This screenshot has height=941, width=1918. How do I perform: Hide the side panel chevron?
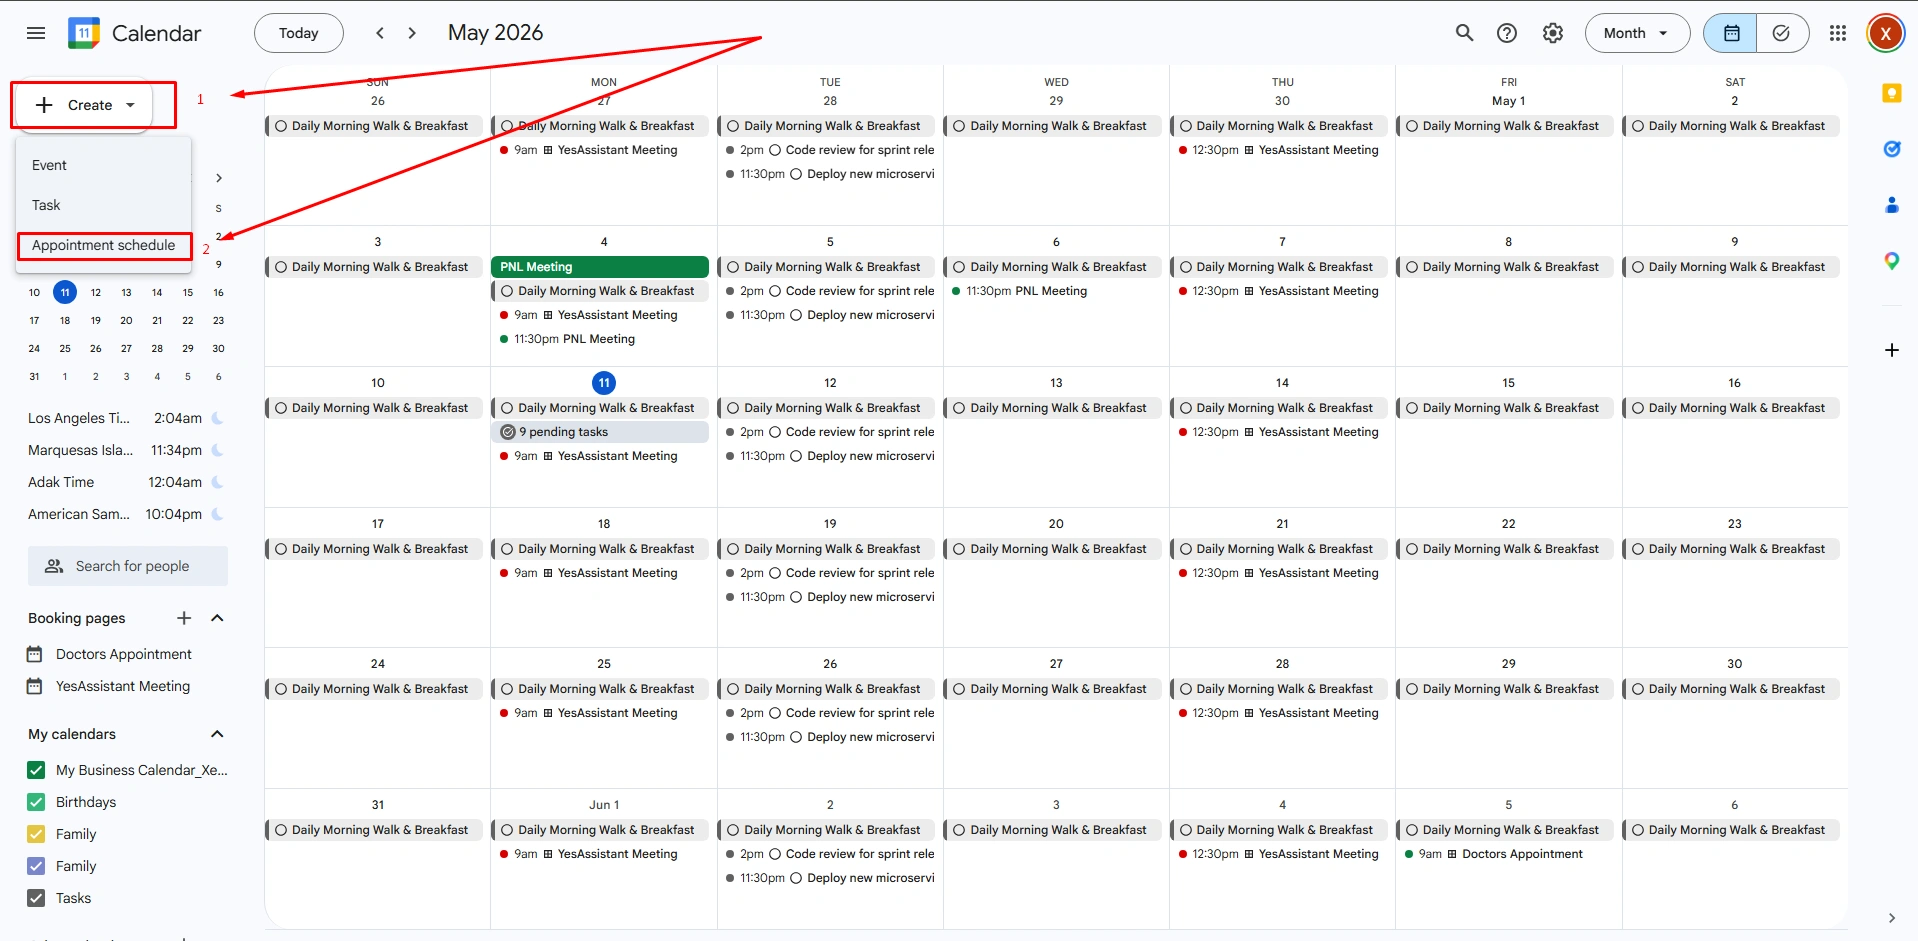point(1891,918)
